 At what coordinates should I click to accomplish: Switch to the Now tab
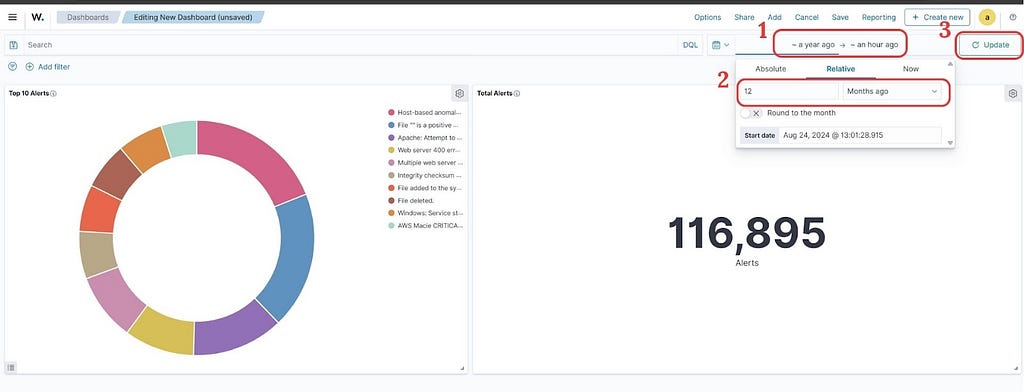pyautogui.click(x=910, y=69)
